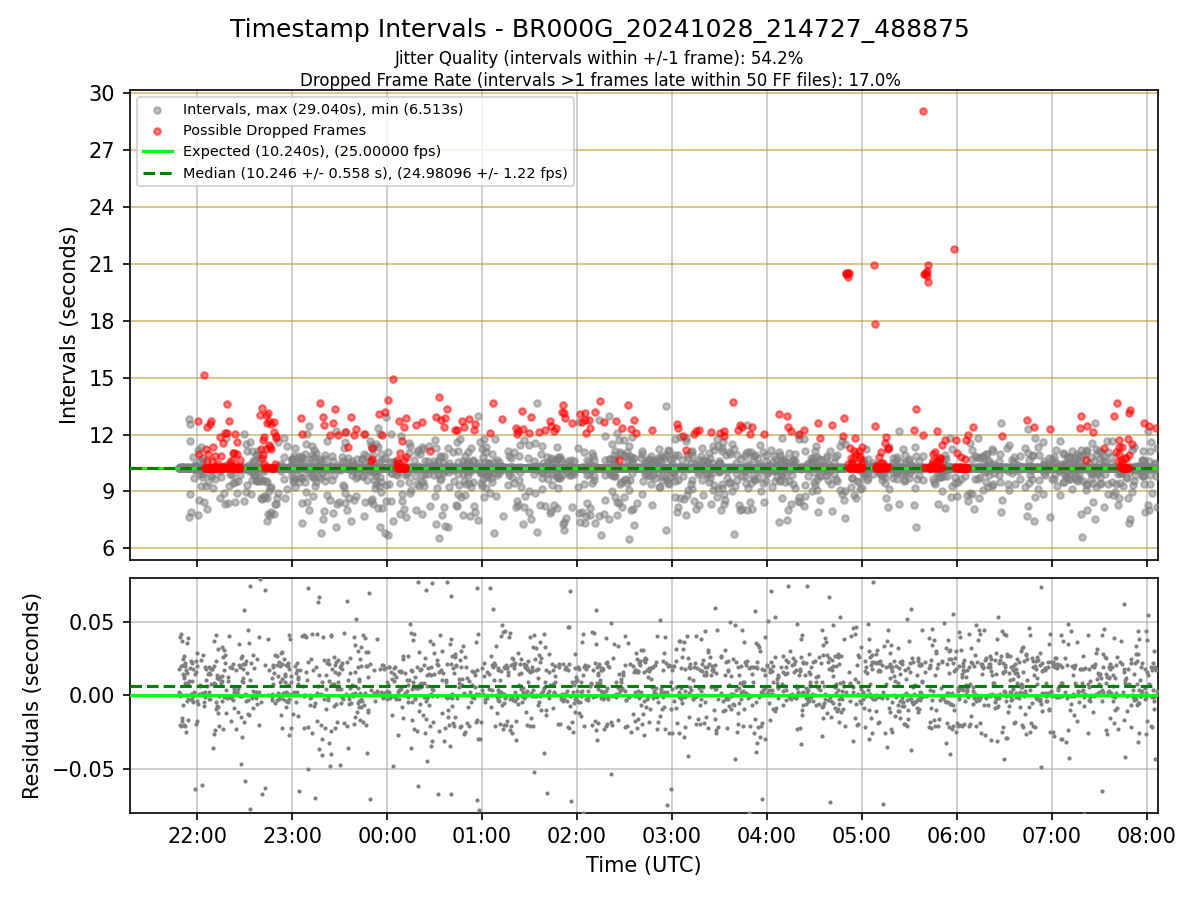The image size is (1200, 900).
Task: Click the 15 tick on intervals axis
Action: point(103,379)
